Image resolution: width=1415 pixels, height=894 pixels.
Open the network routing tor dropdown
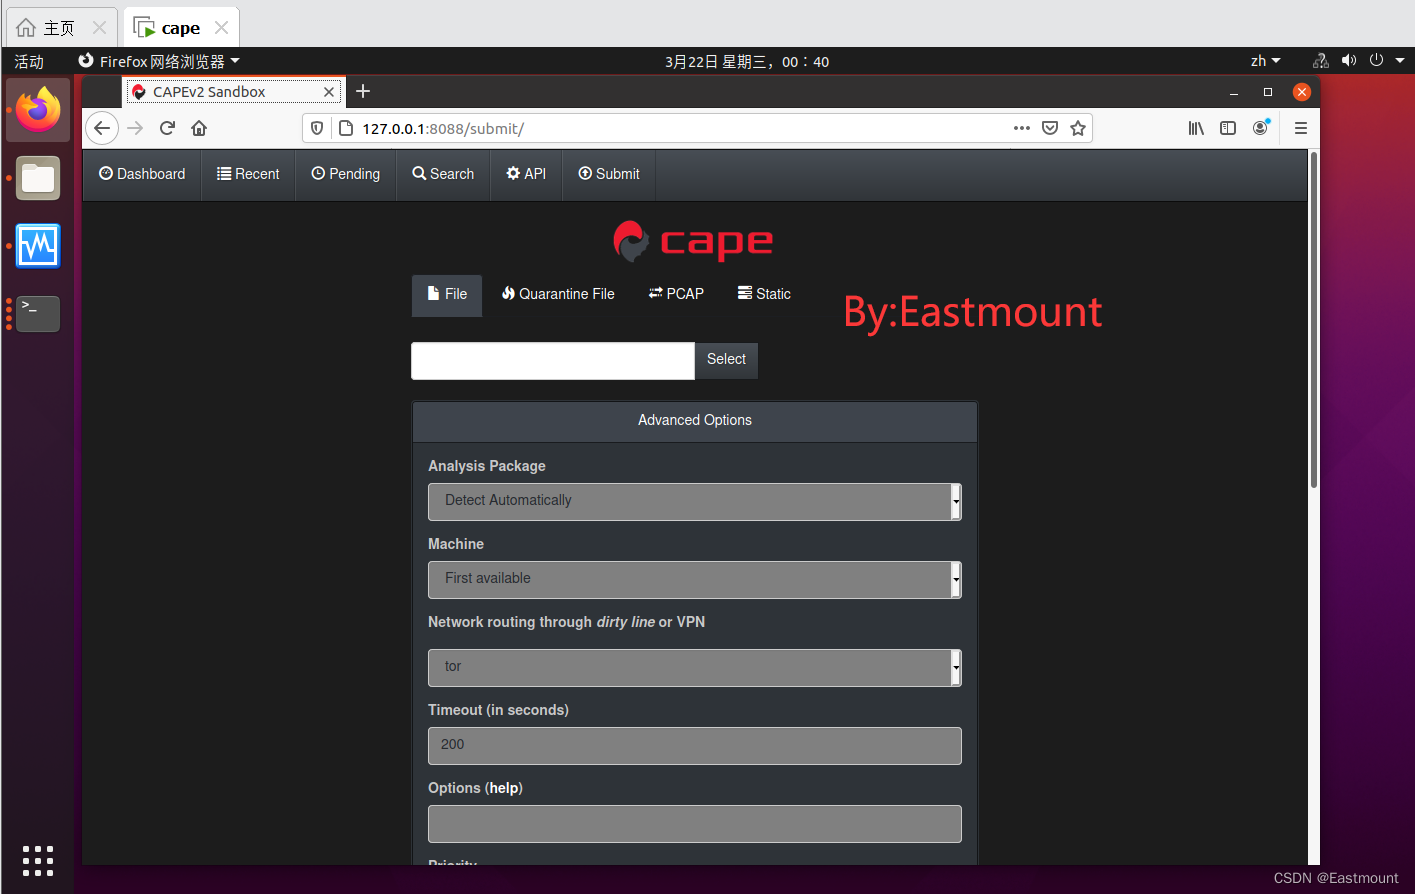point(695,667)
